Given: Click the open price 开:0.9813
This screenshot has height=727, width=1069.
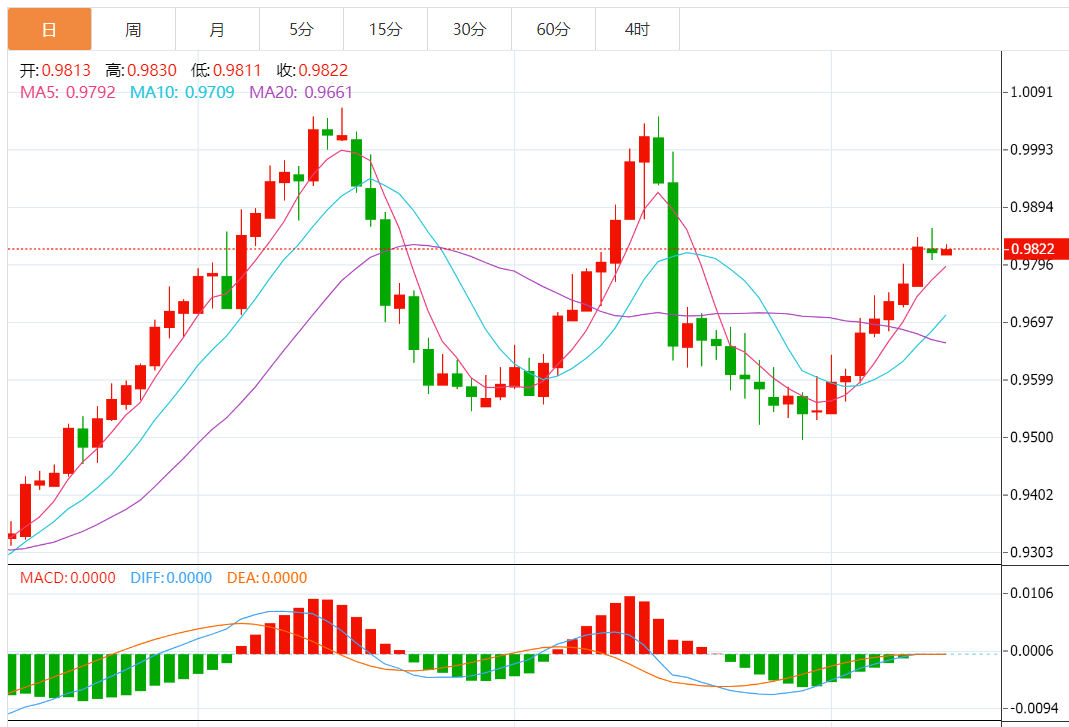Looking at the screenshot, I should [x=55, y=70].
